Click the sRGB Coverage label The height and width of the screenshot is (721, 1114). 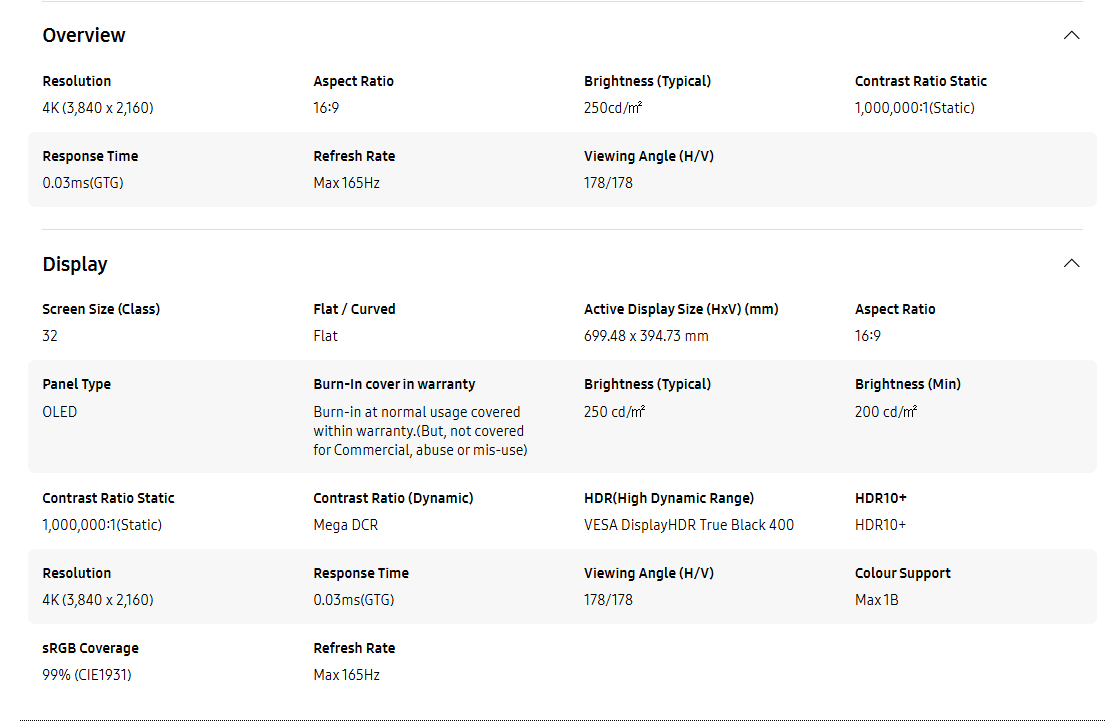pyautogui.click(x=91, y=648)
